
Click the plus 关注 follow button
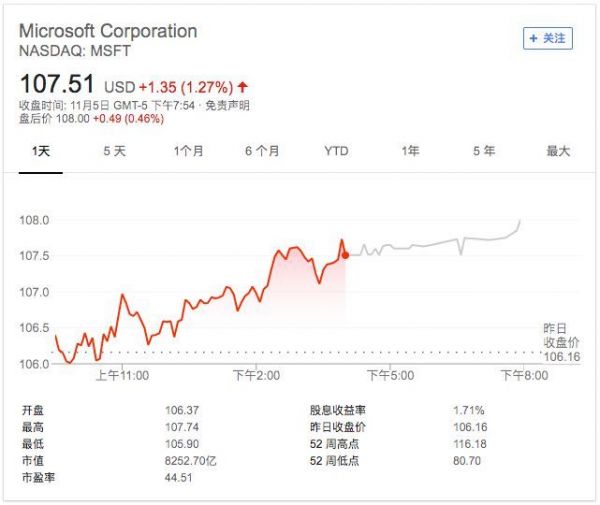click(x=548, y=38)
